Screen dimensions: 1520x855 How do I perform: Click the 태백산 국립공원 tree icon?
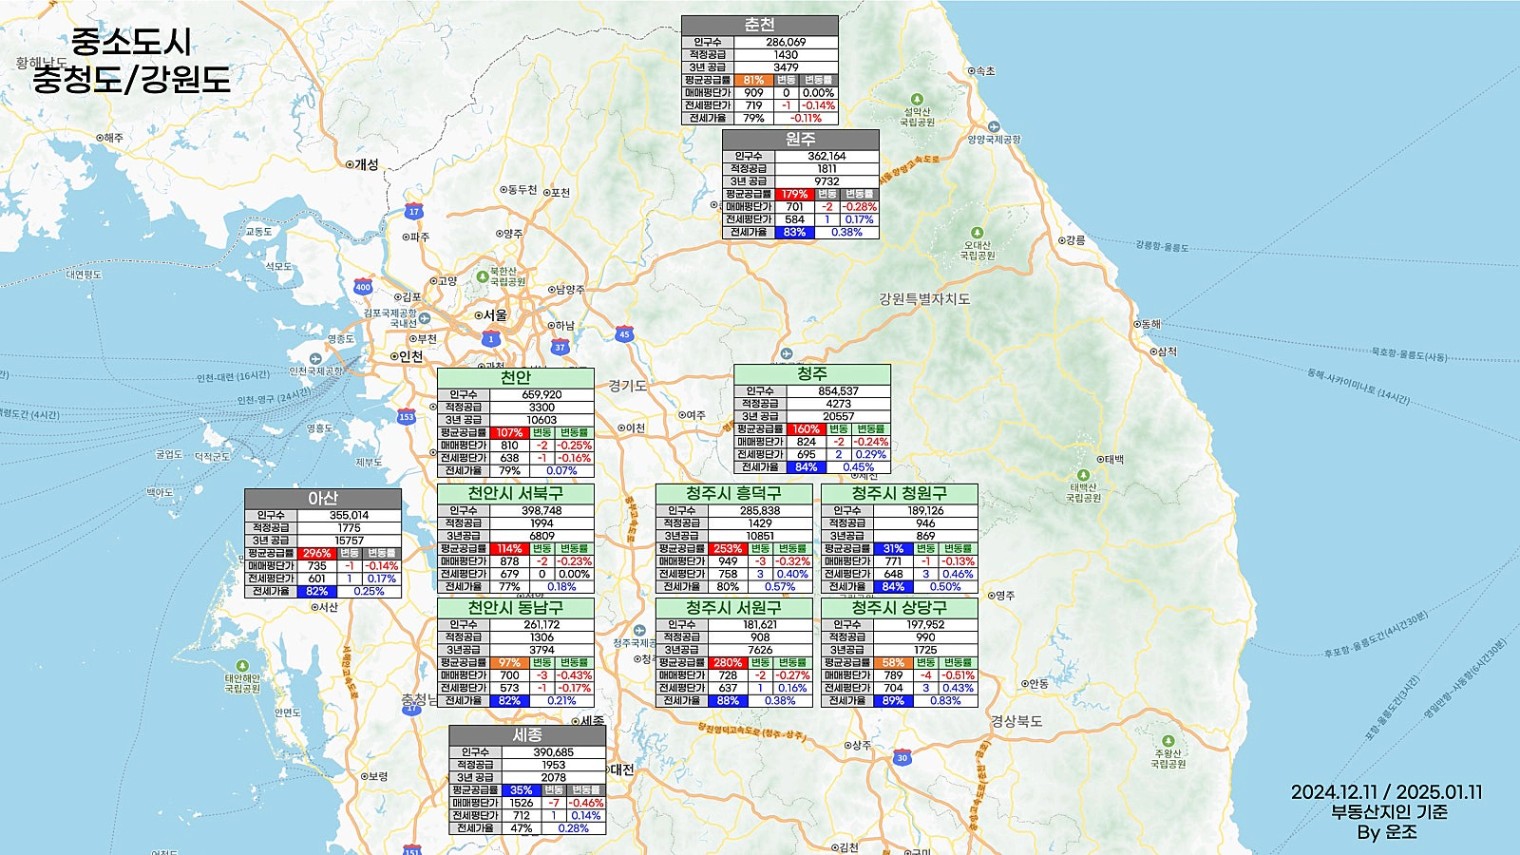(1083, 475)
